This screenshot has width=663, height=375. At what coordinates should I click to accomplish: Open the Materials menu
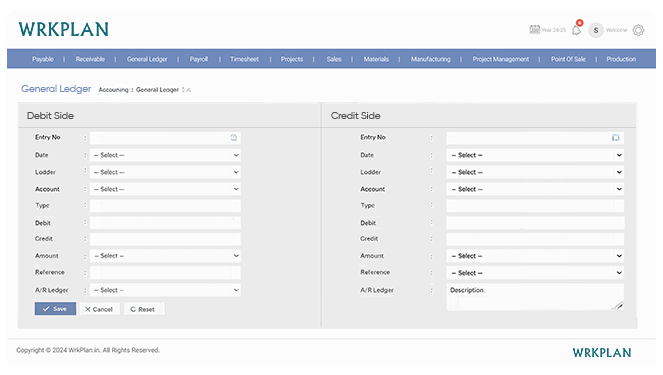point(376,59)
